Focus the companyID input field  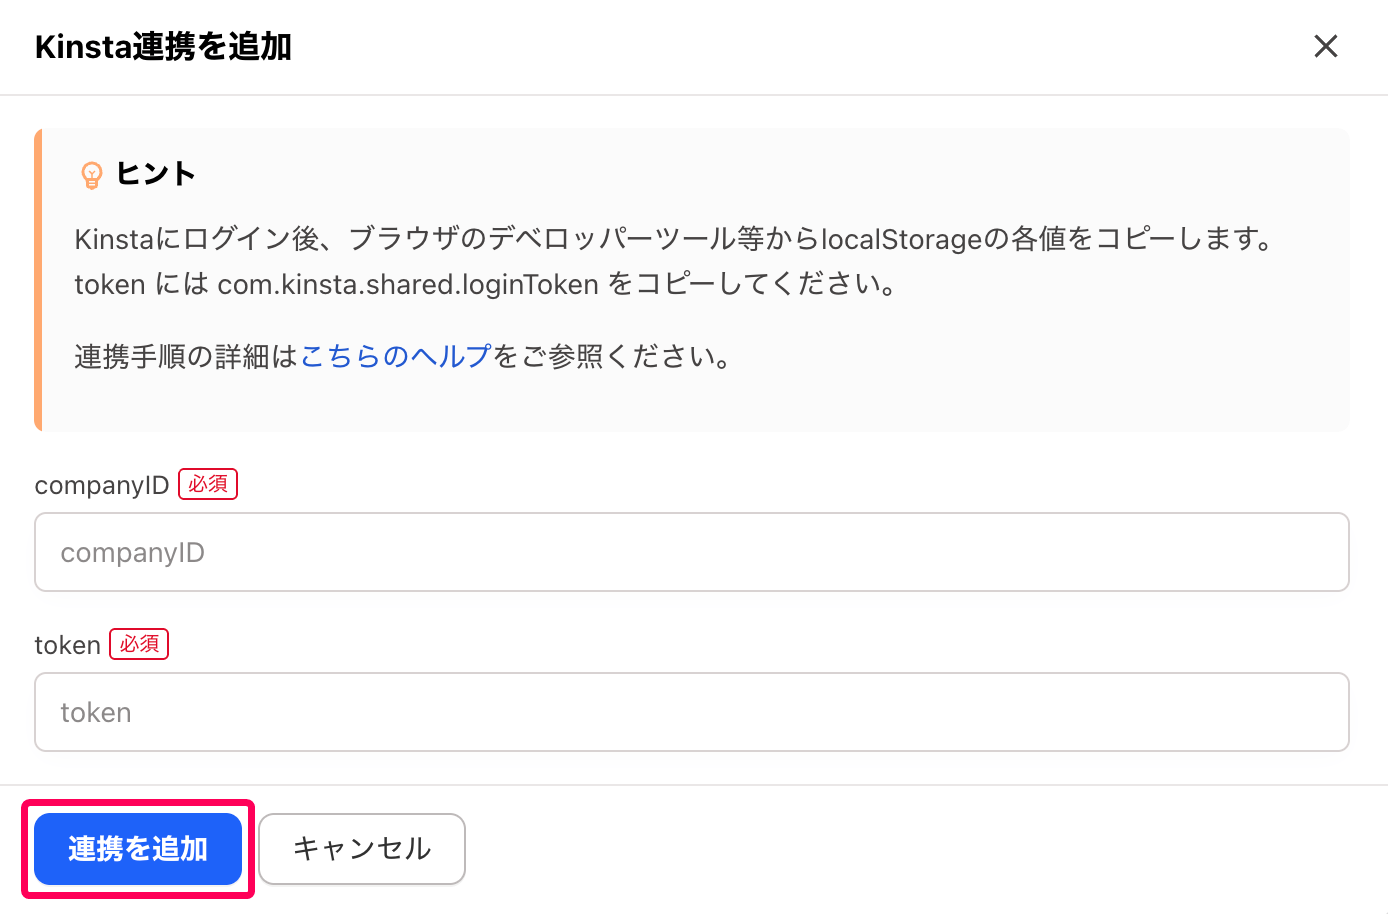click(692, 552)
